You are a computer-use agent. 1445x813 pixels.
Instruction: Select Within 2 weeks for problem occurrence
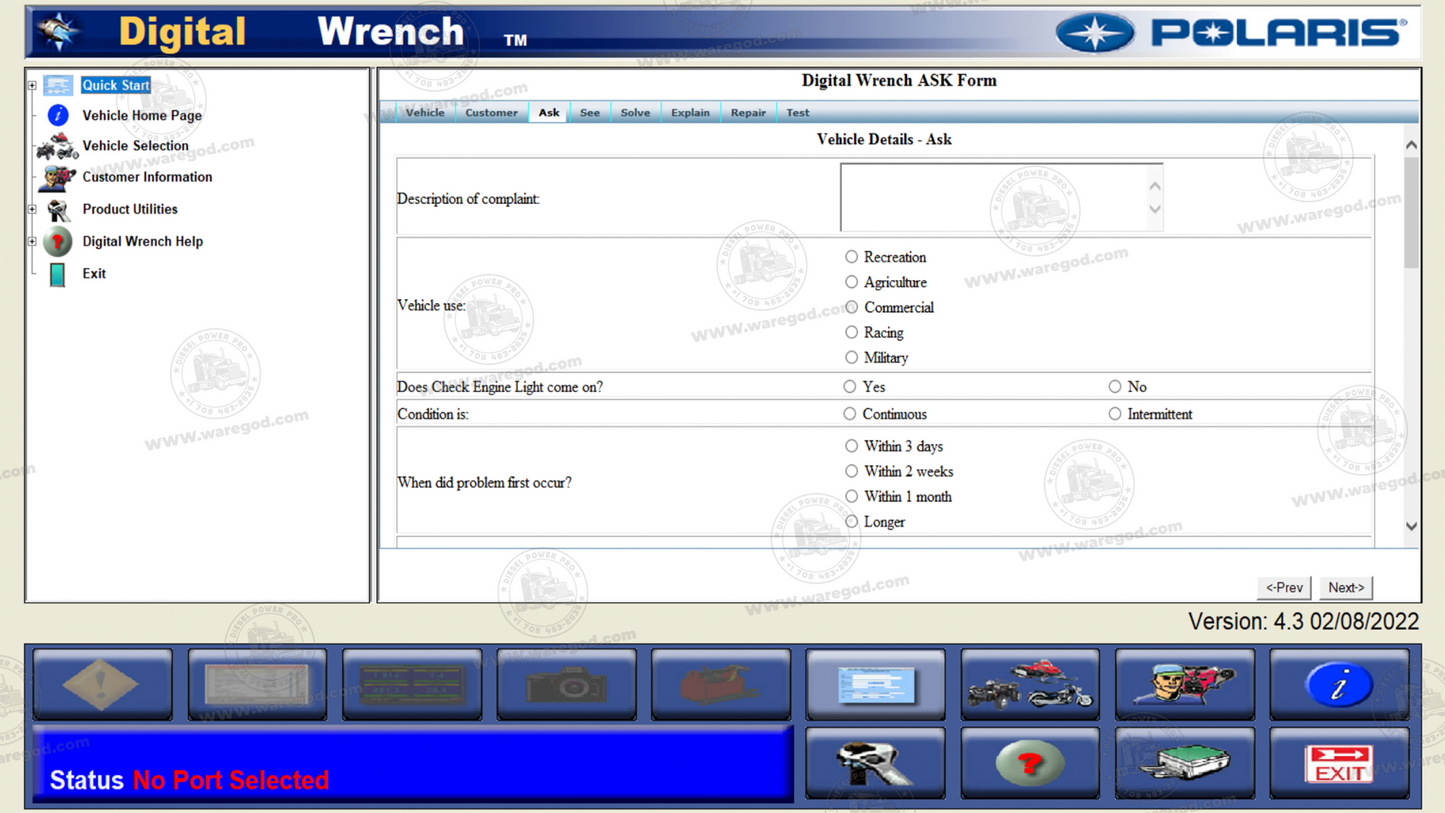851,471
